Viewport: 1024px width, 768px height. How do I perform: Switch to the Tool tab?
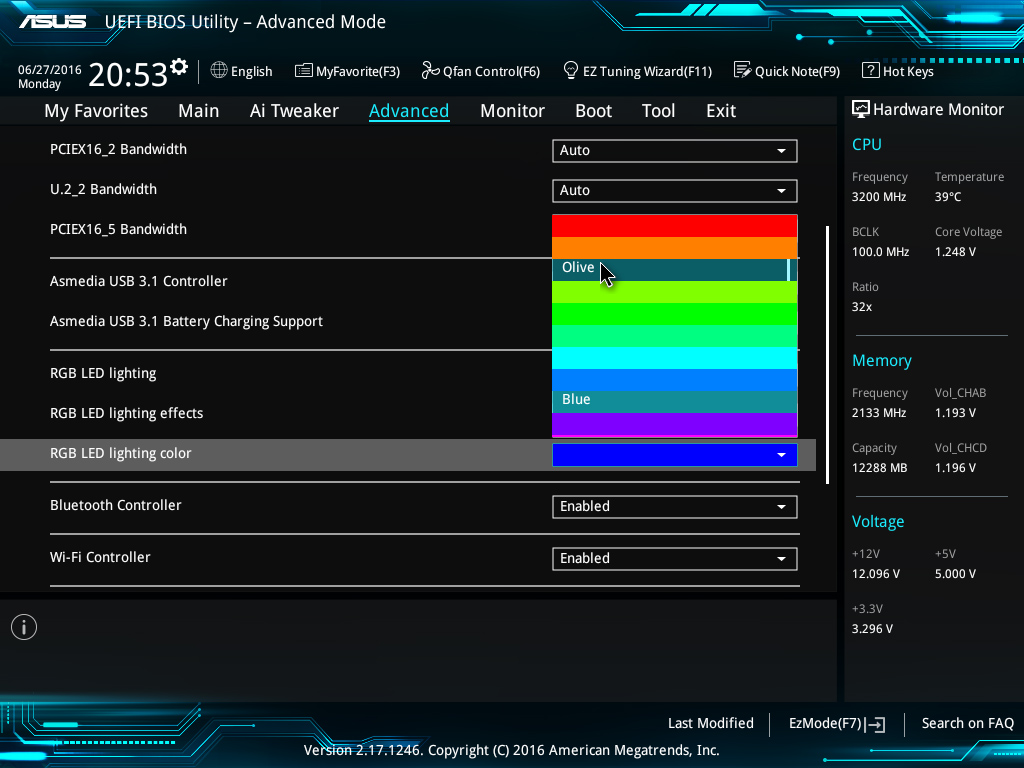(x=658, y=111)
